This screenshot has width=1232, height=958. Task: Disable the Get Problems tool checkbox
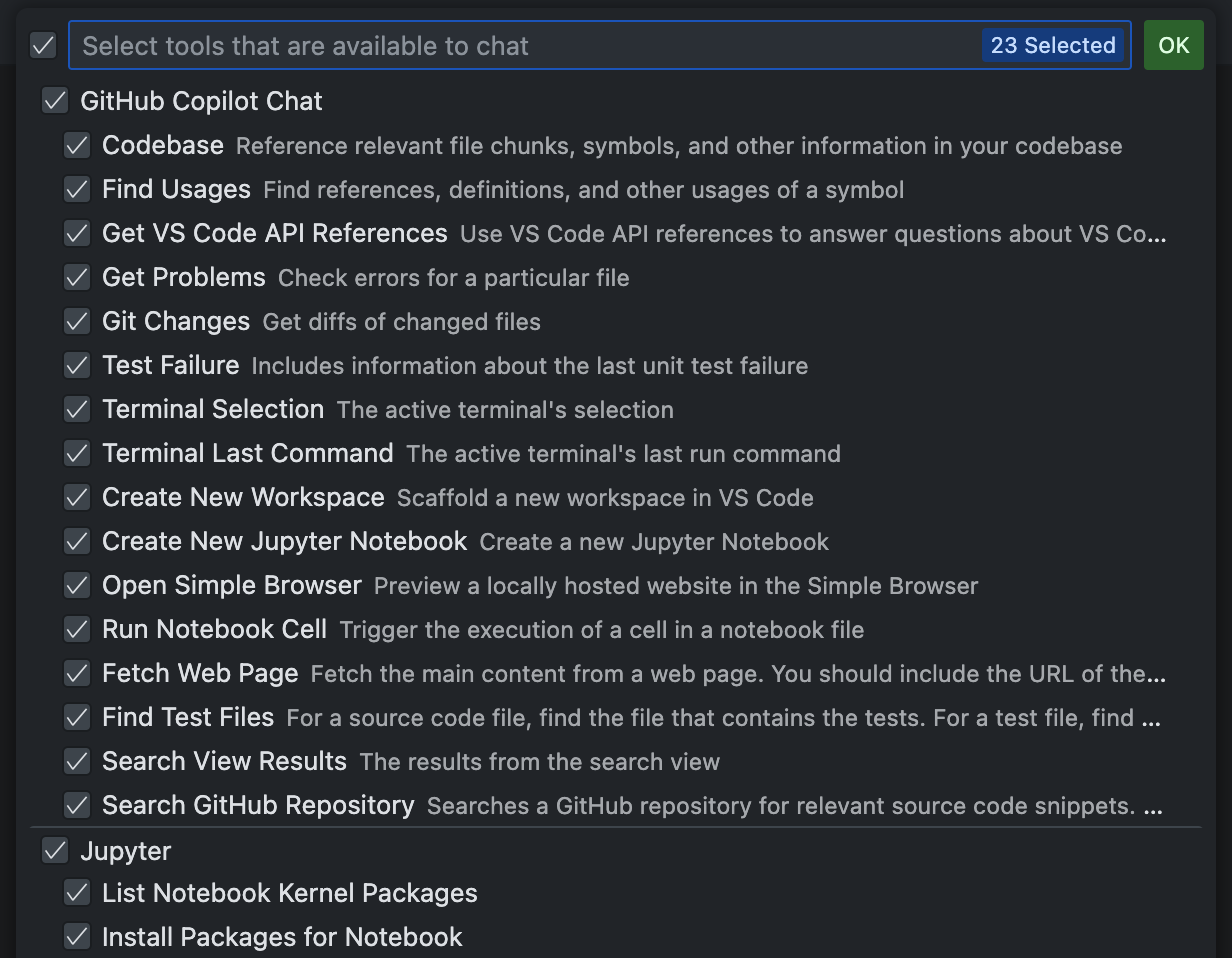tap(77, 277)
